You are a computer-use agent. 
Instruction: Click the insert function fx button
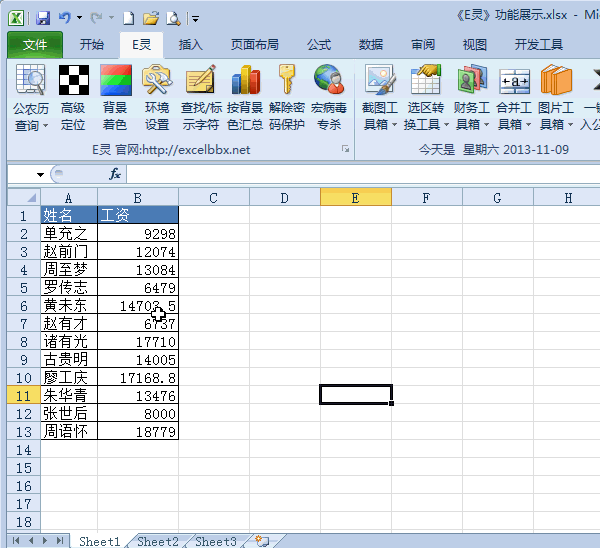coord(115,174)
